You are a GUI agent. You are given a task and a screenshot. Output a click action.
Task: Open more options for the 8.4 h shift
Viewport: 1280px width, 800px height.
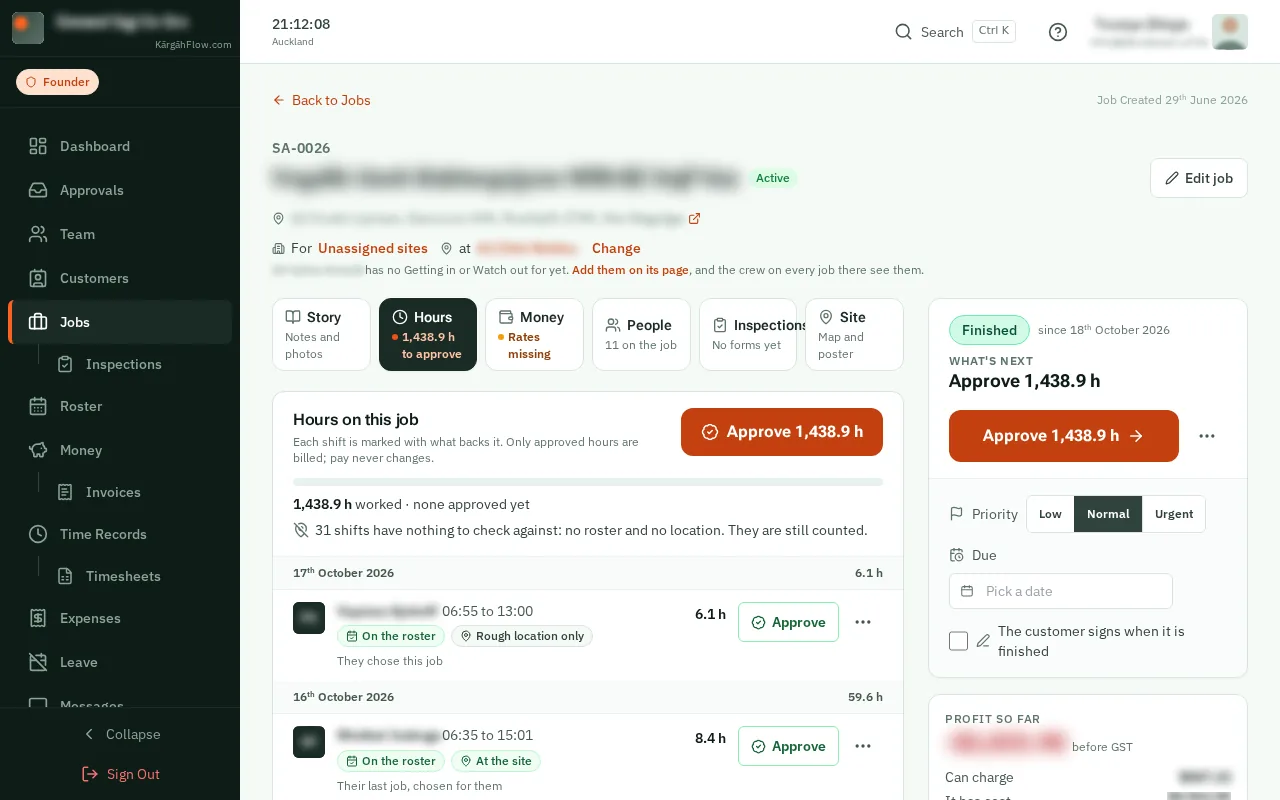[x=863, y=746]
